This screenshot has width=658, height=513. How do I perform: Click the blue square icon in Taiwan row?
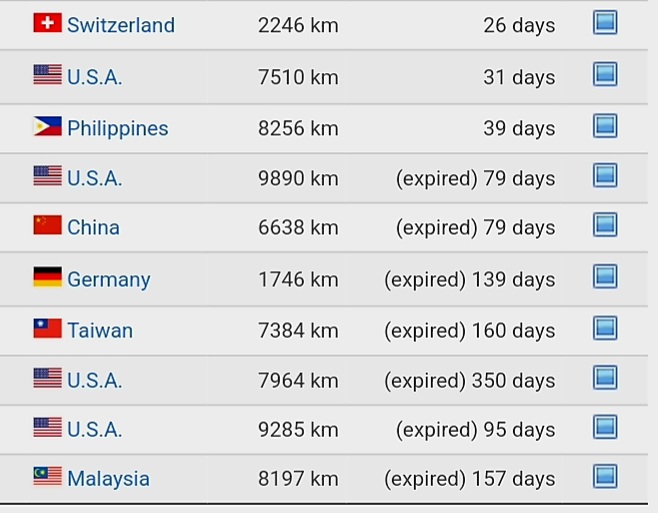click(x=605, y=328)
